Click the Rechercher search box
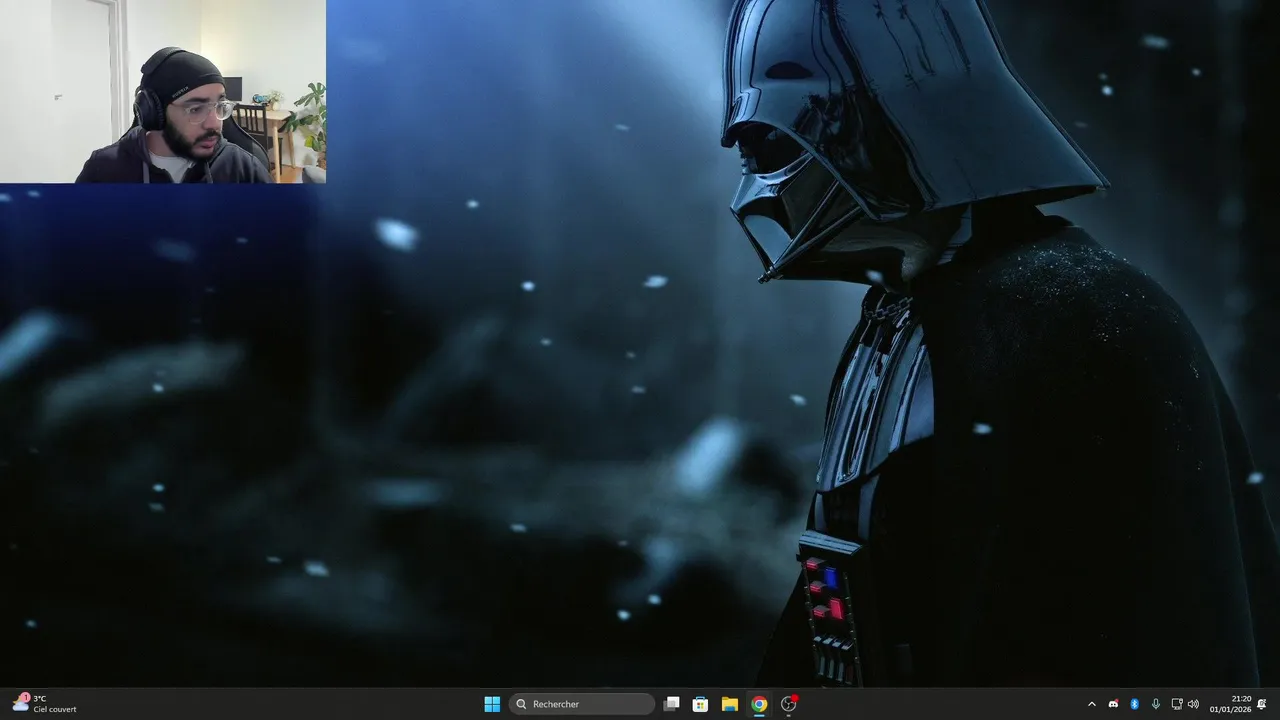Image resolution: width=1280 pixels, height=720 pixels. pos(582,704)
